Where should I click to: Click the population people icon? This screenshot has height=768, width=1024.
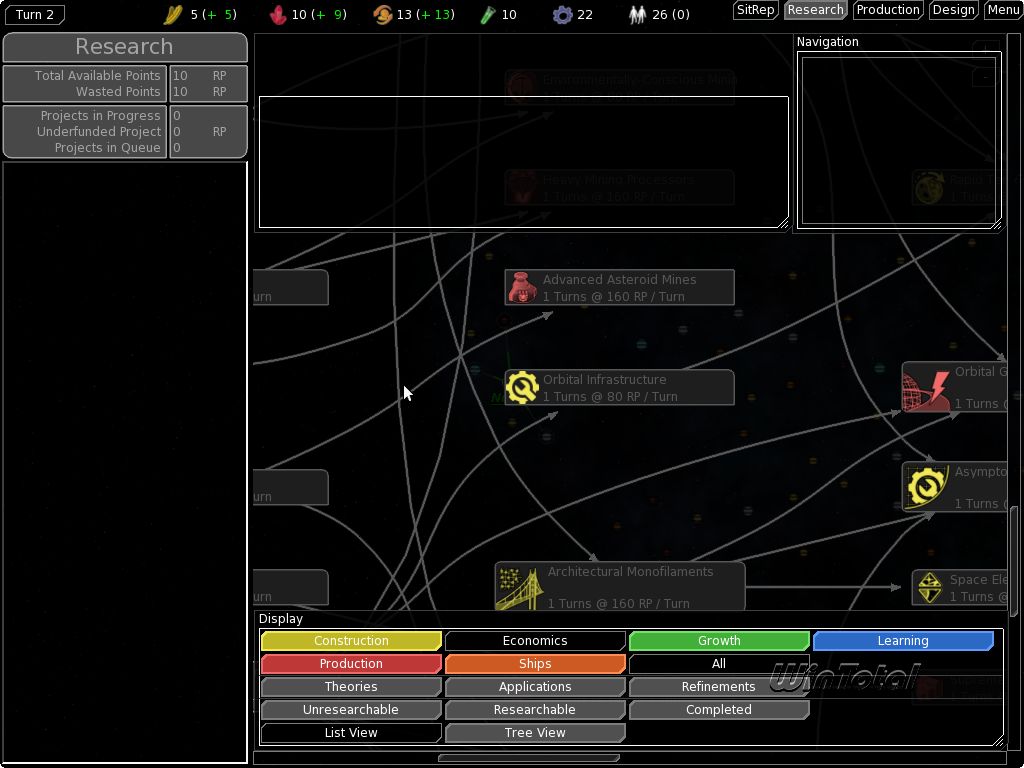[637, 14]
